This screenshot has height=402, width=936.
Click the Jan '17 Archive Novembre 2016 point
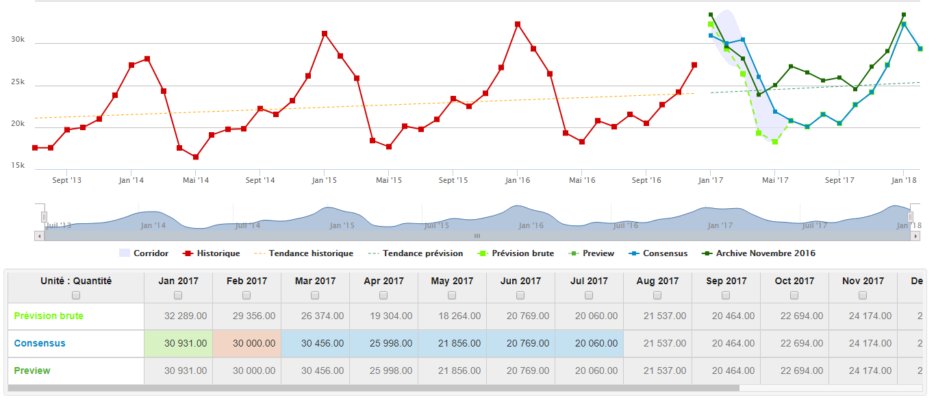coord(710,14)
